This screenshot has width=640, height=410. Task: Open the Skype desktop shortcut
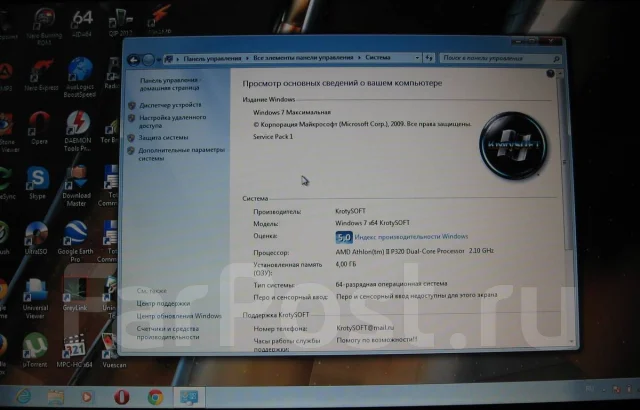pyautogui.click(x=38, y=183)
